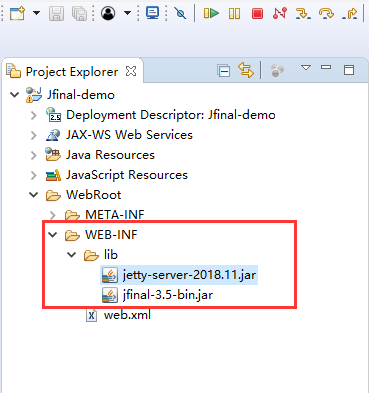Click the Suspend debug button
369x393 pixels.
pyautogui.click(x=234, y=13)
